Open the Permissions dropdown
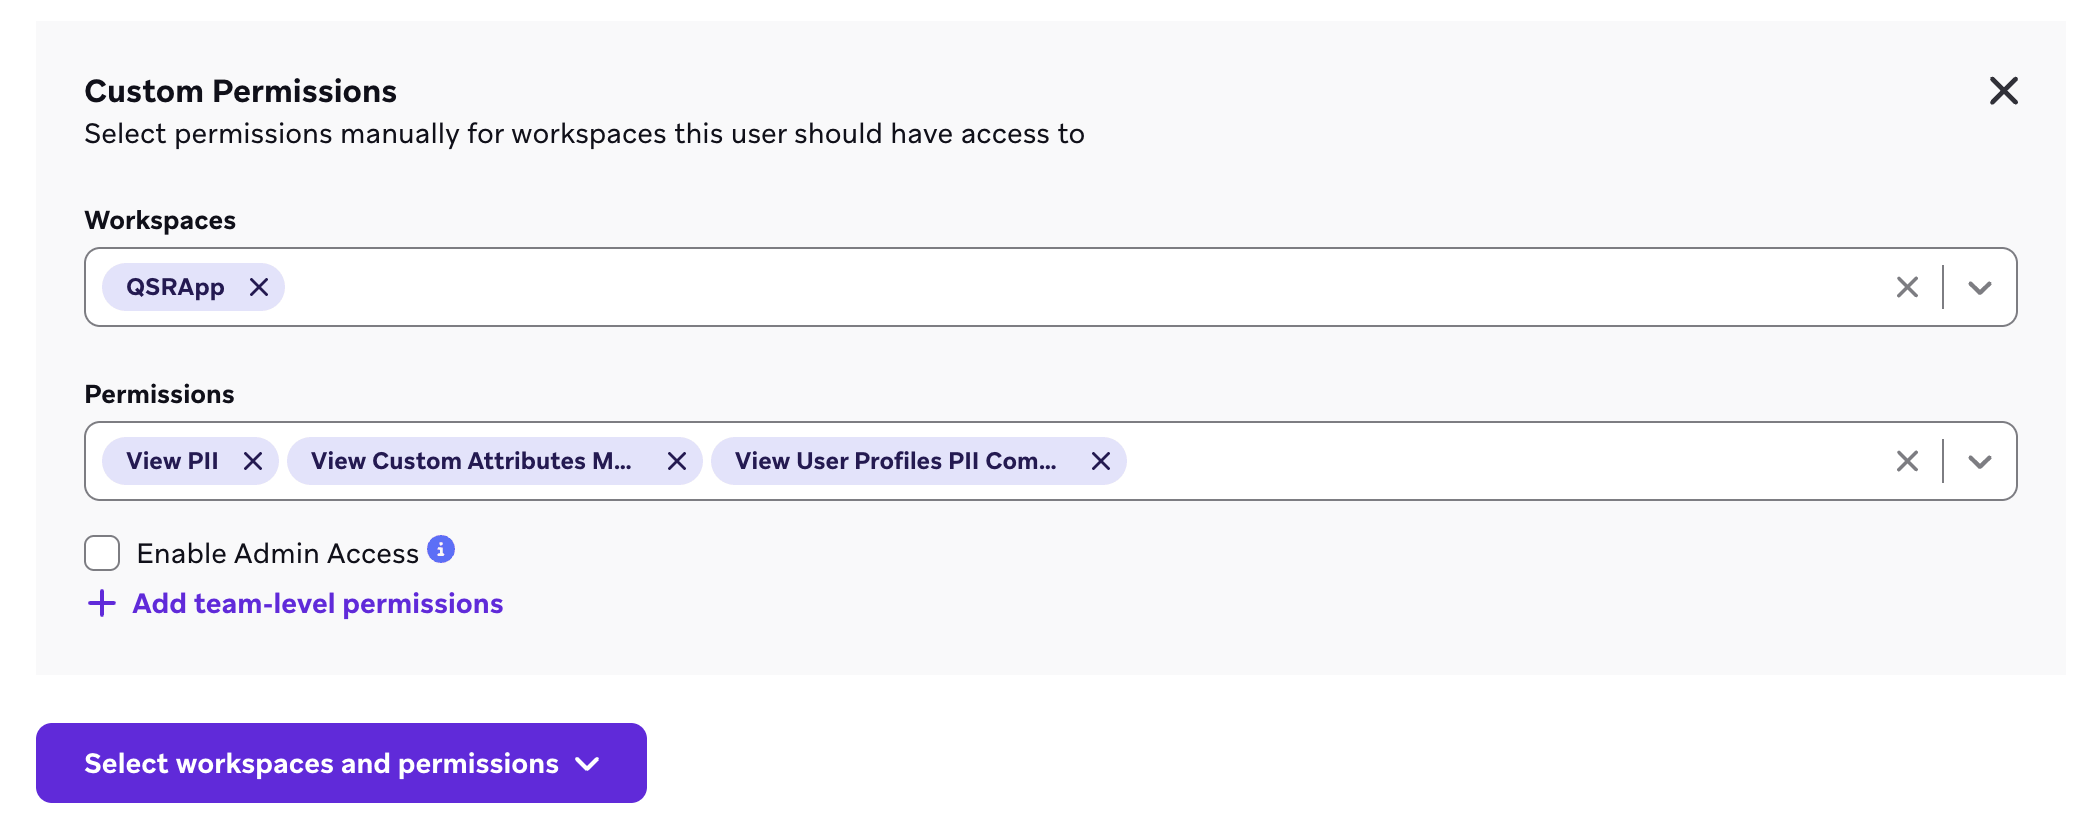2090x828 pixels. click(x=1980, y=461)
